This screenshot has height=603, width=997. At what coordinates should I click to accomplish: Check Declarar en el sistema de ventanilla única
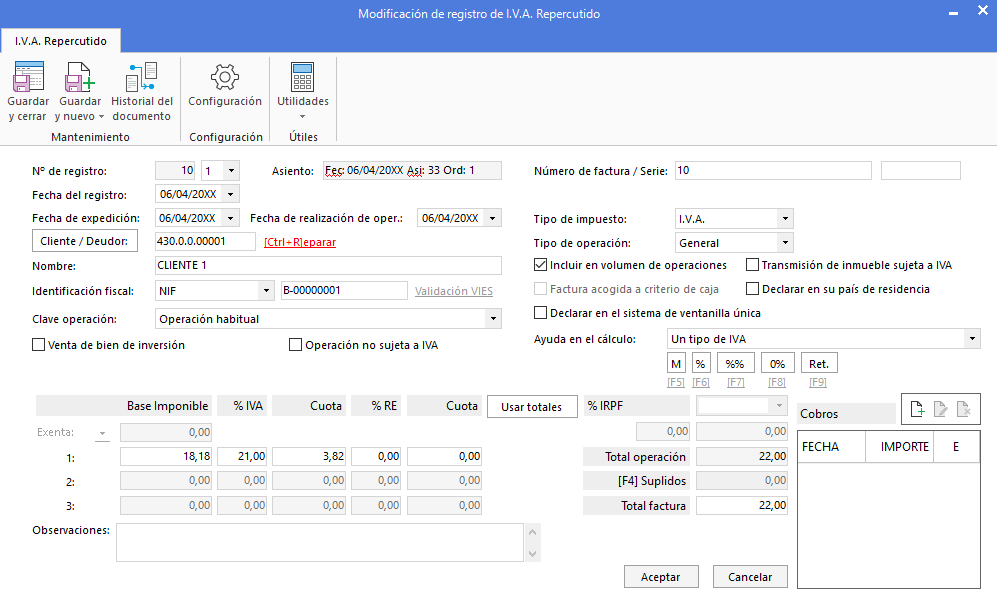[540, 313]
